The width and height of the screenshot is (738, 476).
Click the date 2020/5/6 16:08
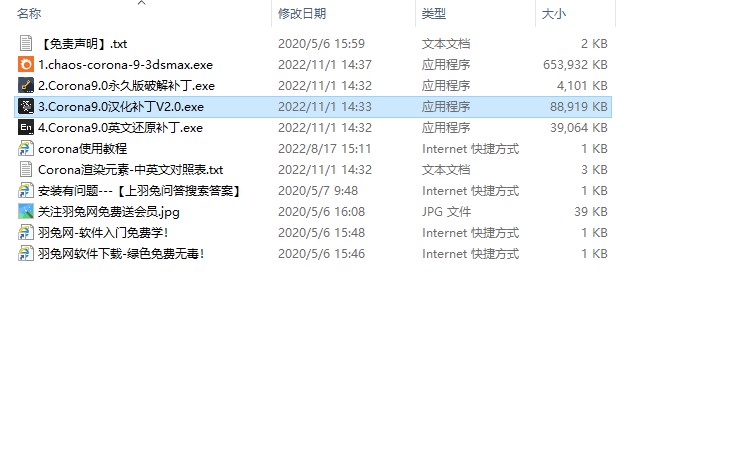321,212
